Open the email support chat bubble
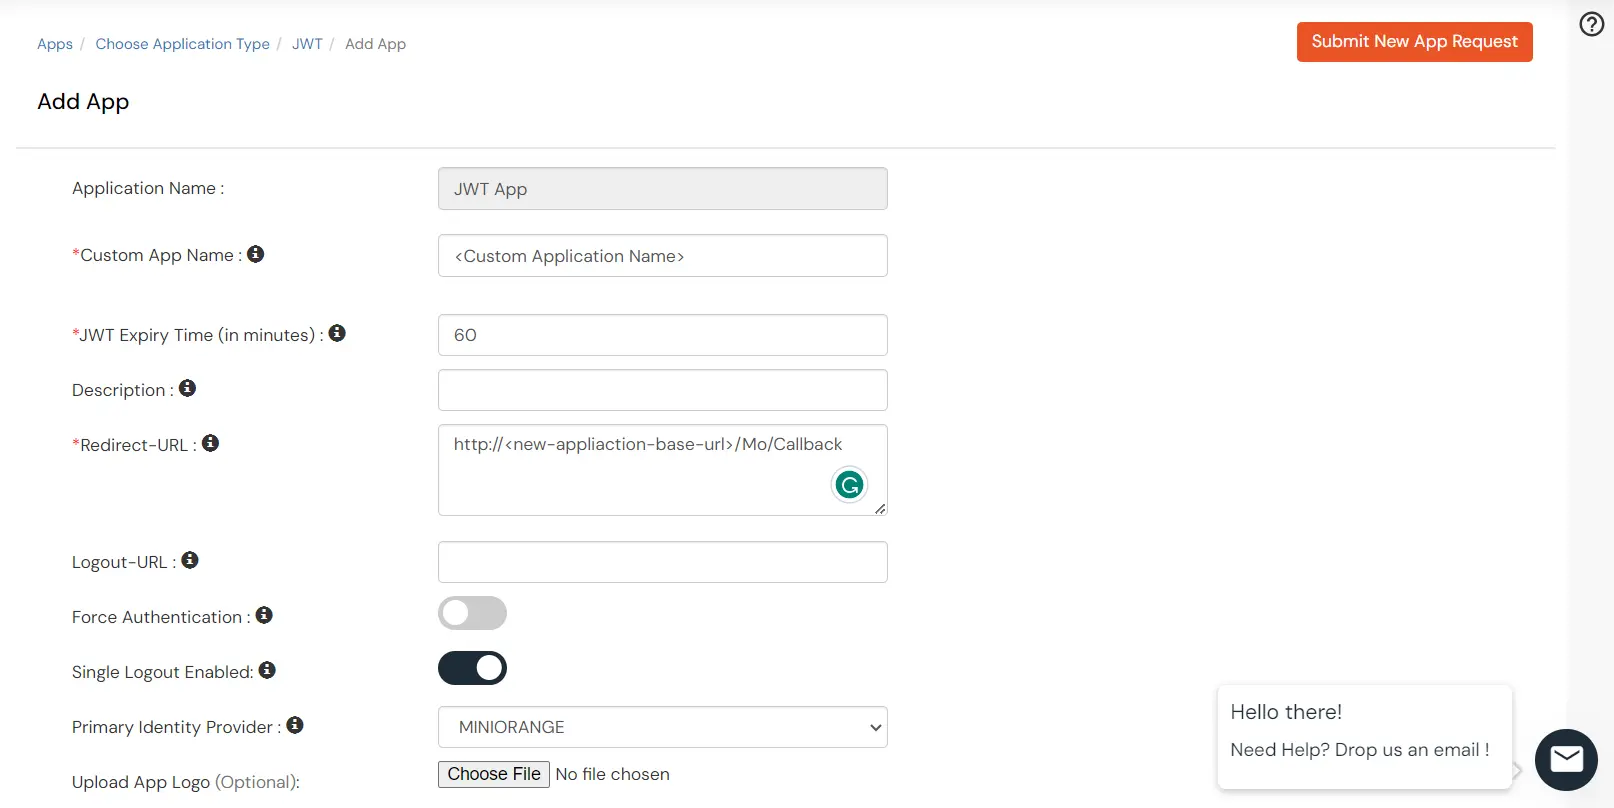Screen dimensions: 1614x808 tap(1566, 760)
